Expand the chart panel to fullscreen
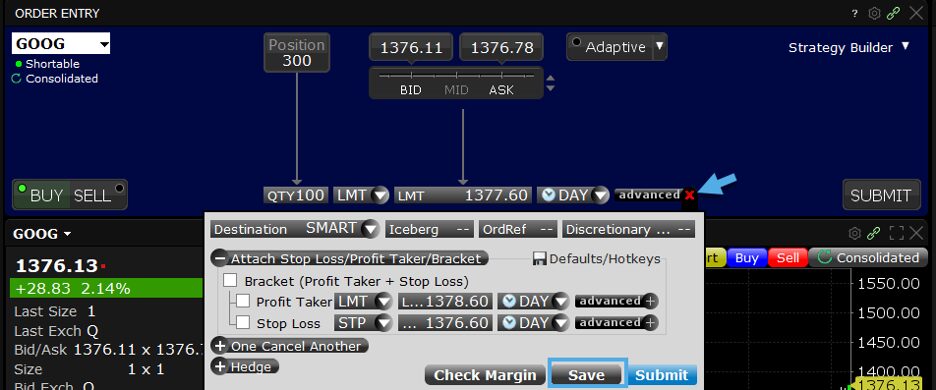This screenshot has height=390, width=936. tap(896, 233)
